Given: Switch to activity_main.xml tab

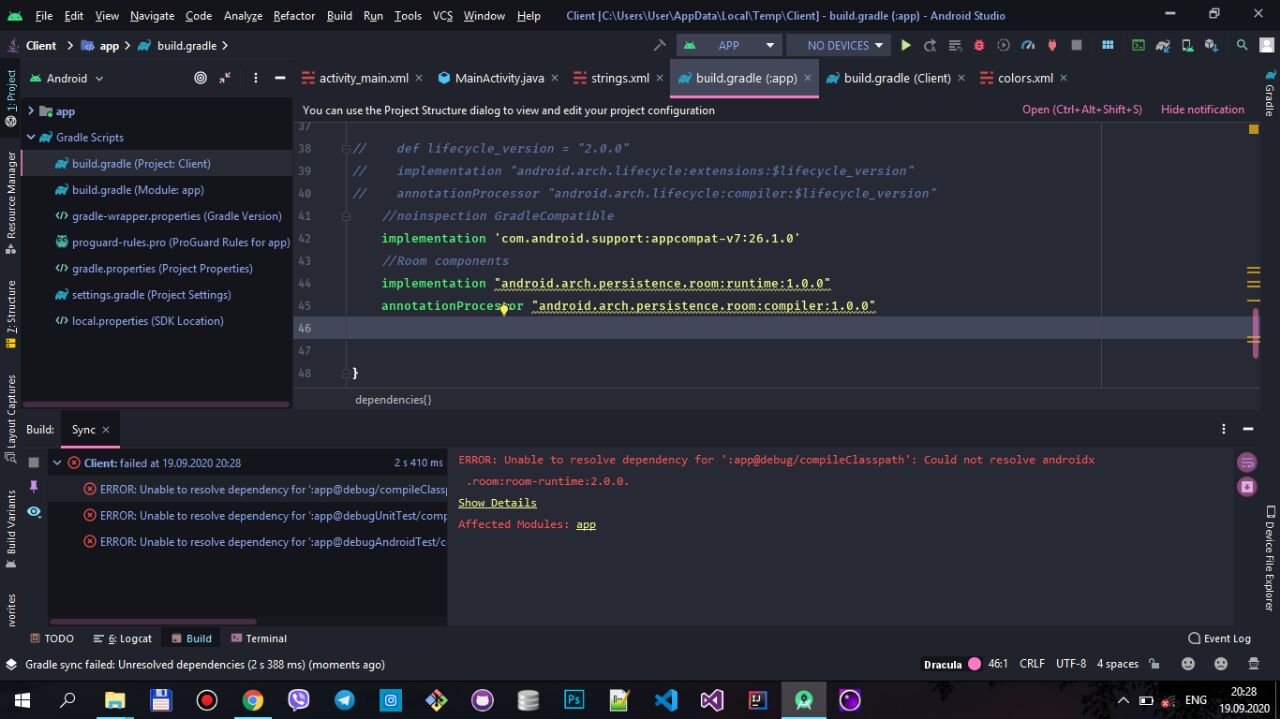Looking at the screenshot, I should click(x=363, y=78).
